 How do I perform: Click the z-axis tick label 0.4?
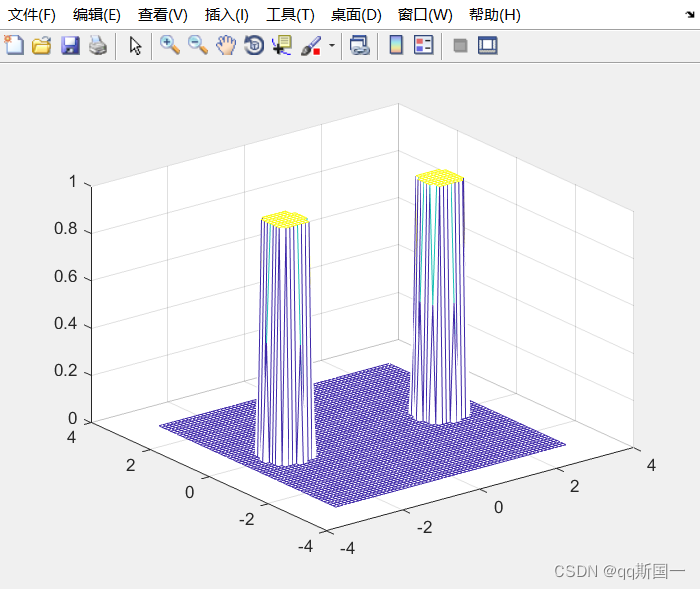pyautogui.click(x=66, y=323)
